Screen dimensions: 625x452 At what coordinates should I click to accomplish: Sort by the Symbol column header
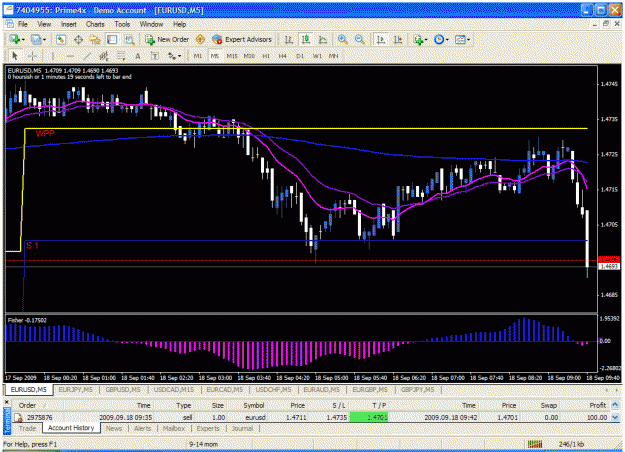point(254,405)
